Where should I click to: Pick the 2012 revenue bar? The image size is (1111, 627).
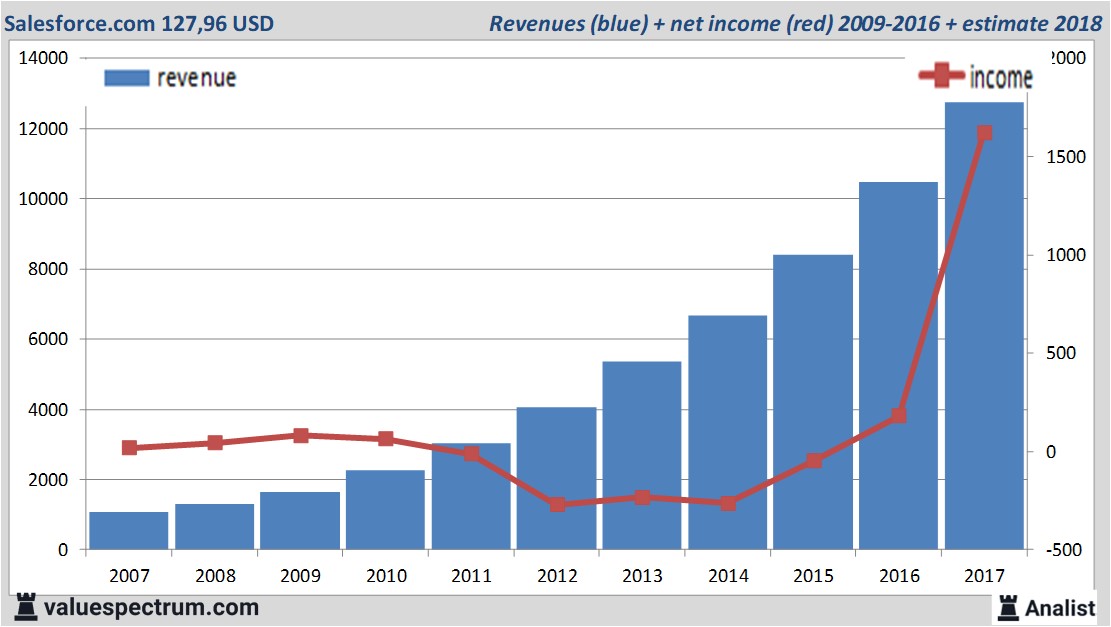pos(557,478)
